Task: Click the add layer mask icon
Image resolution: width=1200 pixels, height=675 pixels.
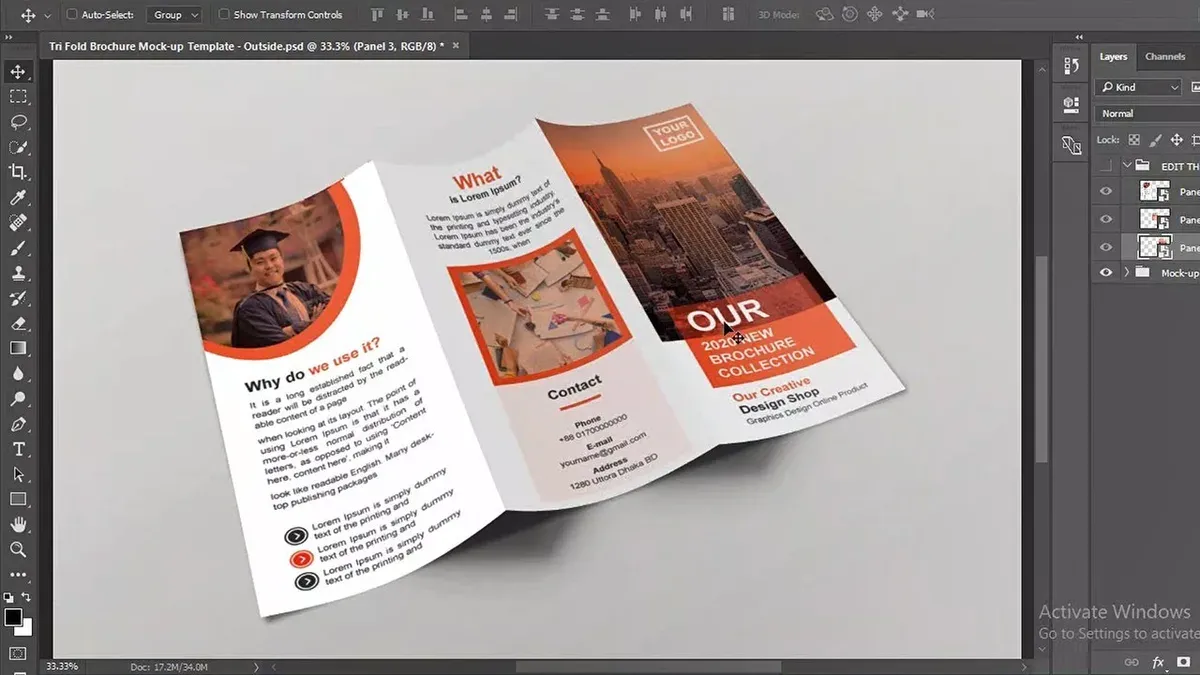Action: pos(1184,662)
